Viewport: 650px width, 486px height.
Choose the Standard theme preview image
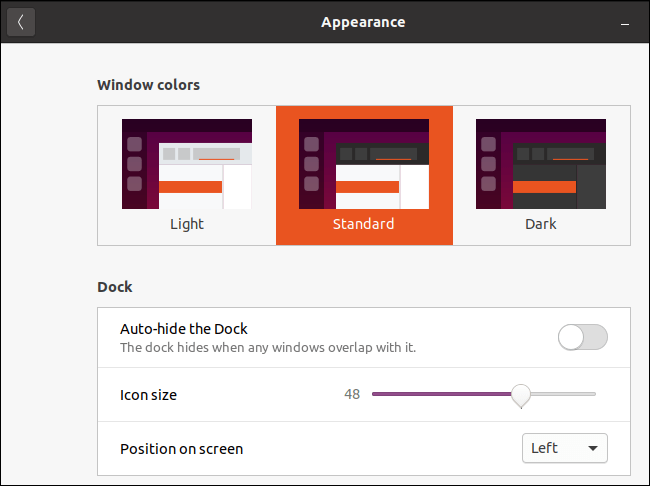click(x=364, y=164)
